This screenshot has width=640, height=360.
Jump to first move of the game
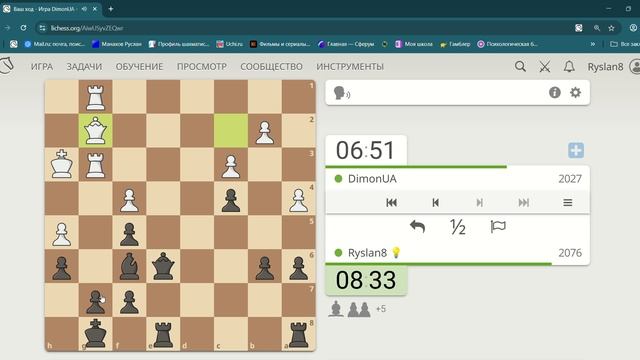click(x=391, y=202)
